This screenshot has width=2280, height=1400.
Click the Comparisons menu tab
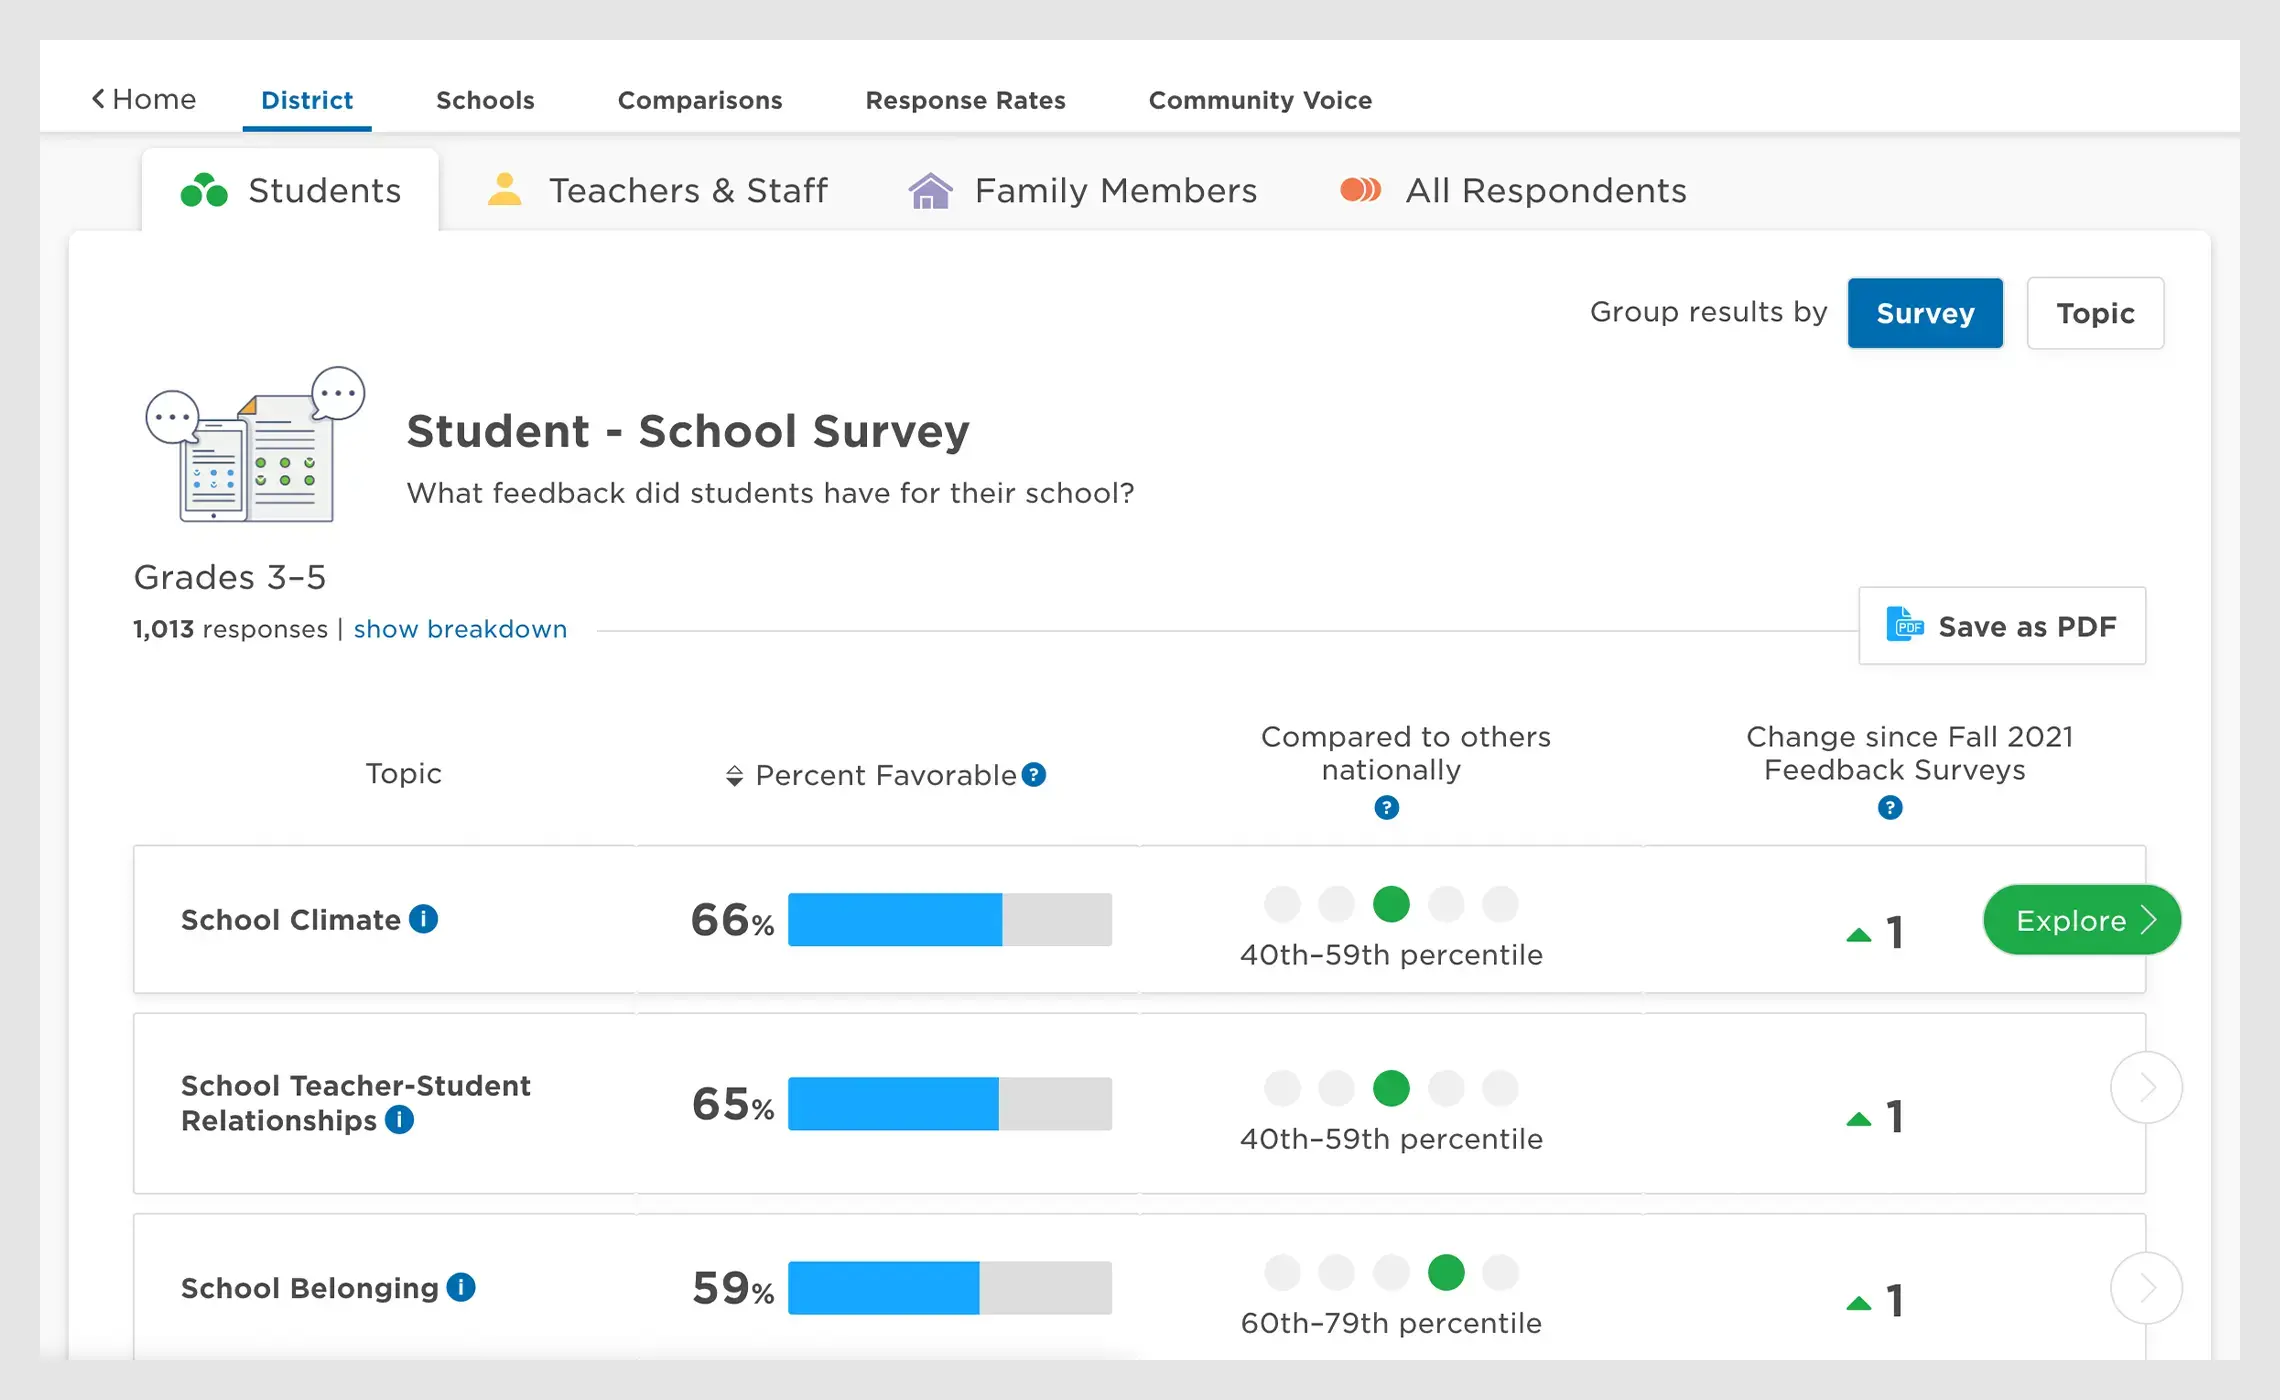click(x=700, y=99)
